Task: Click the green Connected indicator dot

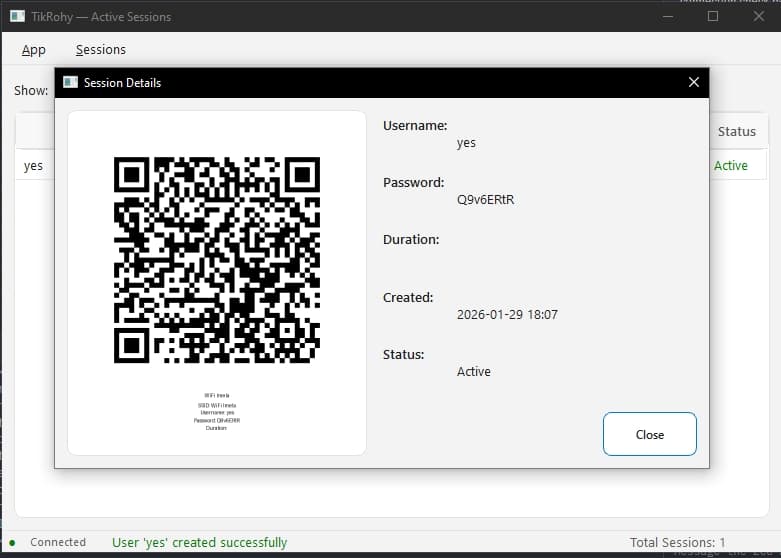Action: (x=12, y=543)
